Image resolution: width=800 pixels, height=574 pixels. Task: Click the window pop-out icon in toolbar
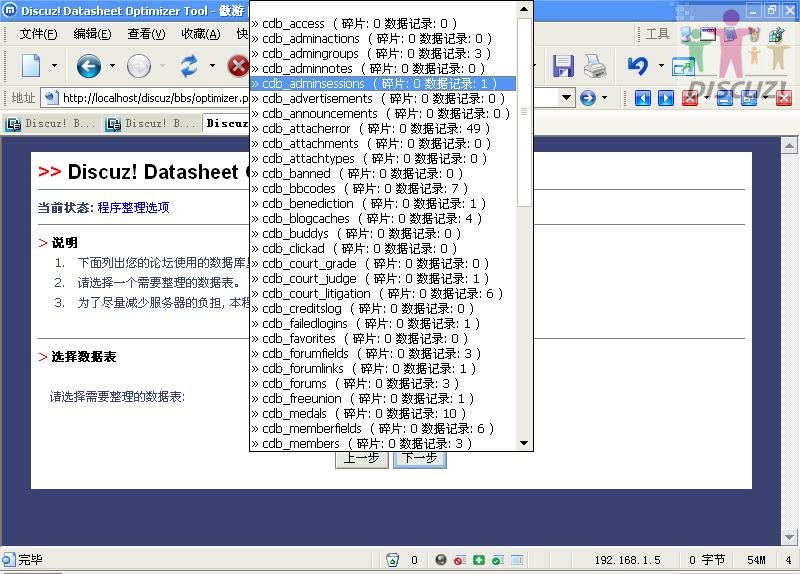click(x=683, y=67)
